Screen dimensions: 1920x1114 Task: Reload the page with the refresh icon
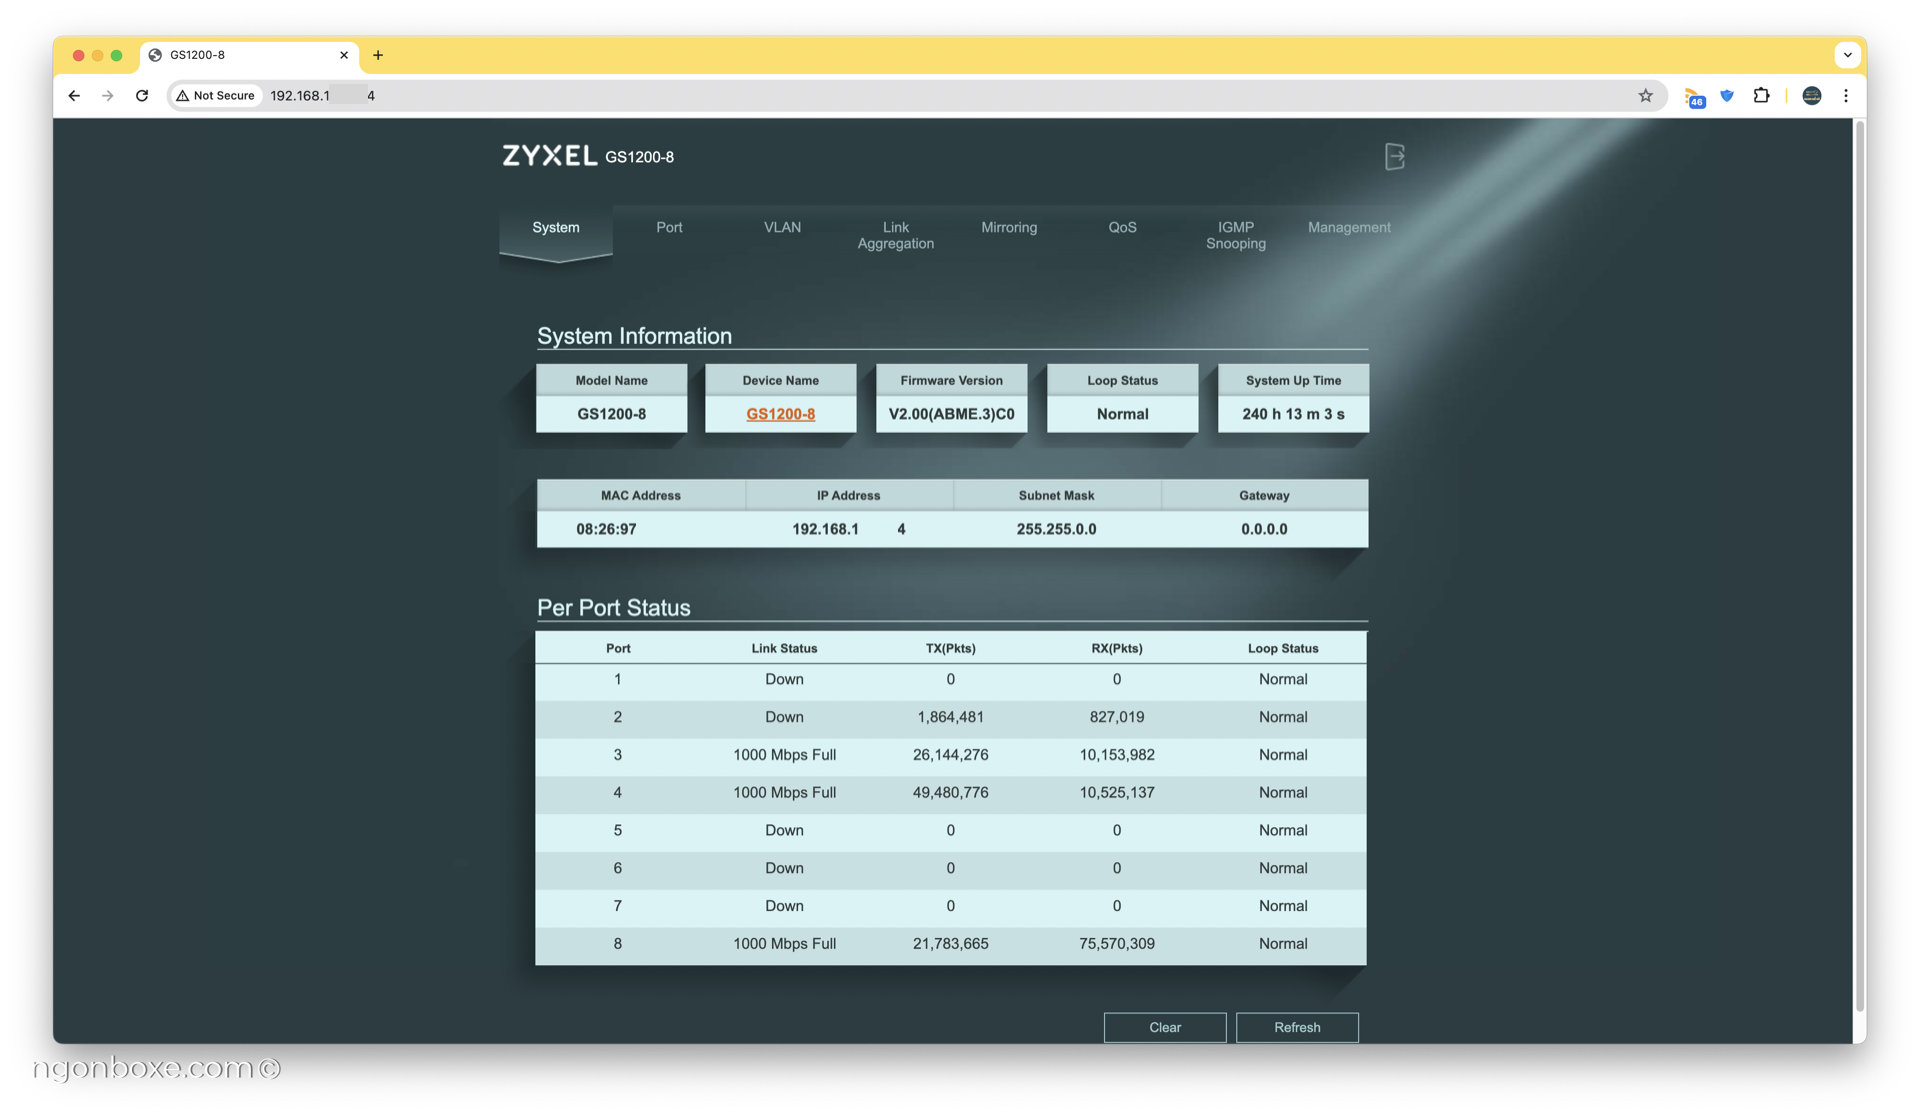coord(142,96)
